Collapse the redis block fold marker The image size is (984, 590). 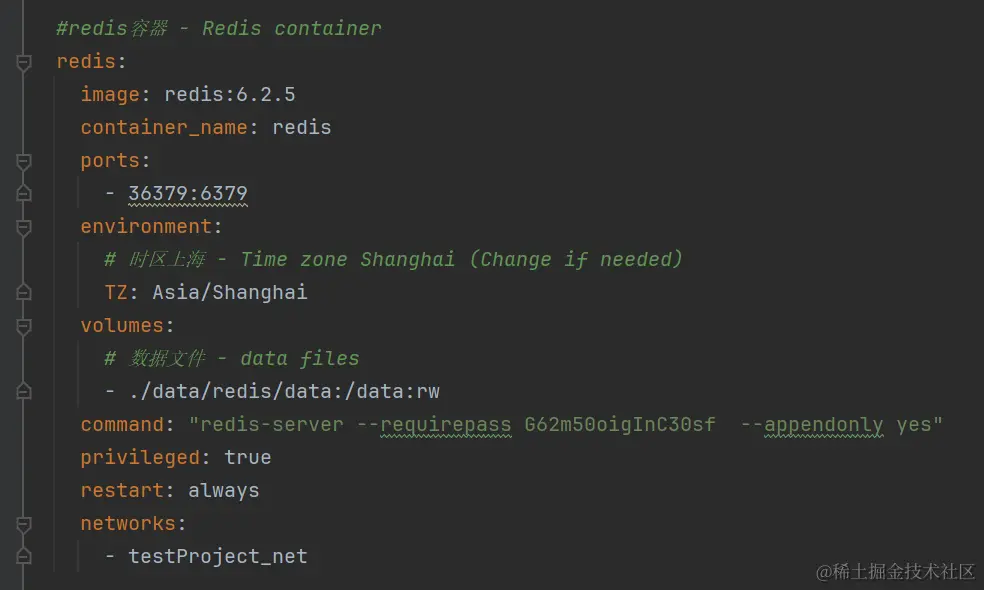[24, 62]
